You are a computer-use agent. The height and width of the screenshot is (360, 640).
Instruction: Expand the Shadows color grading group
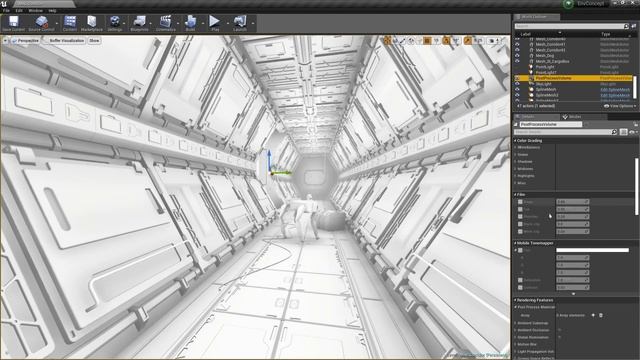pyautogui.click(x=516, y=162)
